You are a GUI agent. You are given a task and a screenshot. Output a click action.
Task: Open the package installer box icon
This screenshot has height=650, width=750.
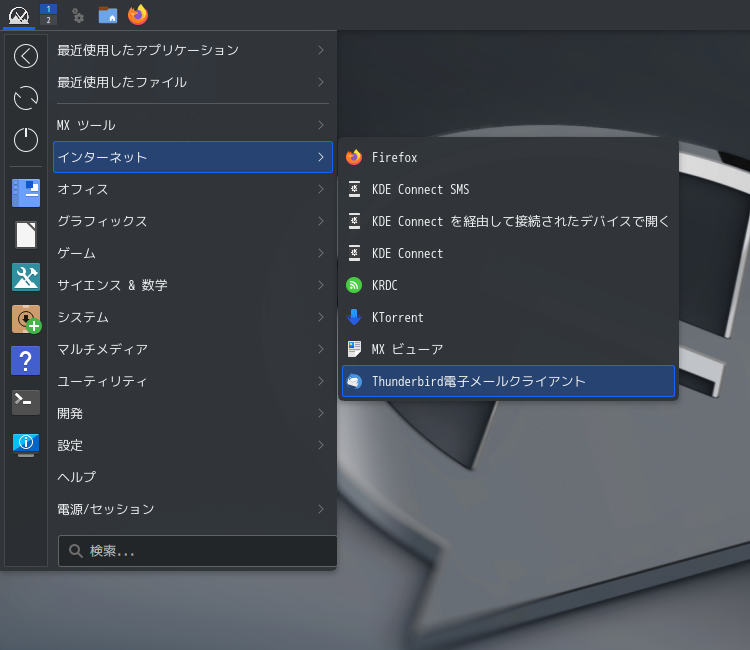[26, 319]
